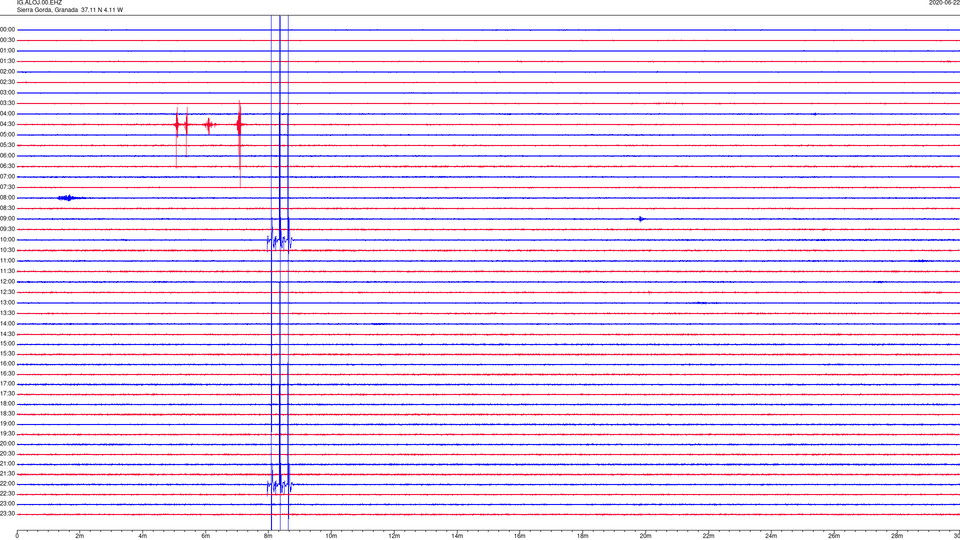Image resolution: width=960 pixels, height=540 pixels.
Task: Select the 05:00 trace time label
Action: (x=8, y=135)
